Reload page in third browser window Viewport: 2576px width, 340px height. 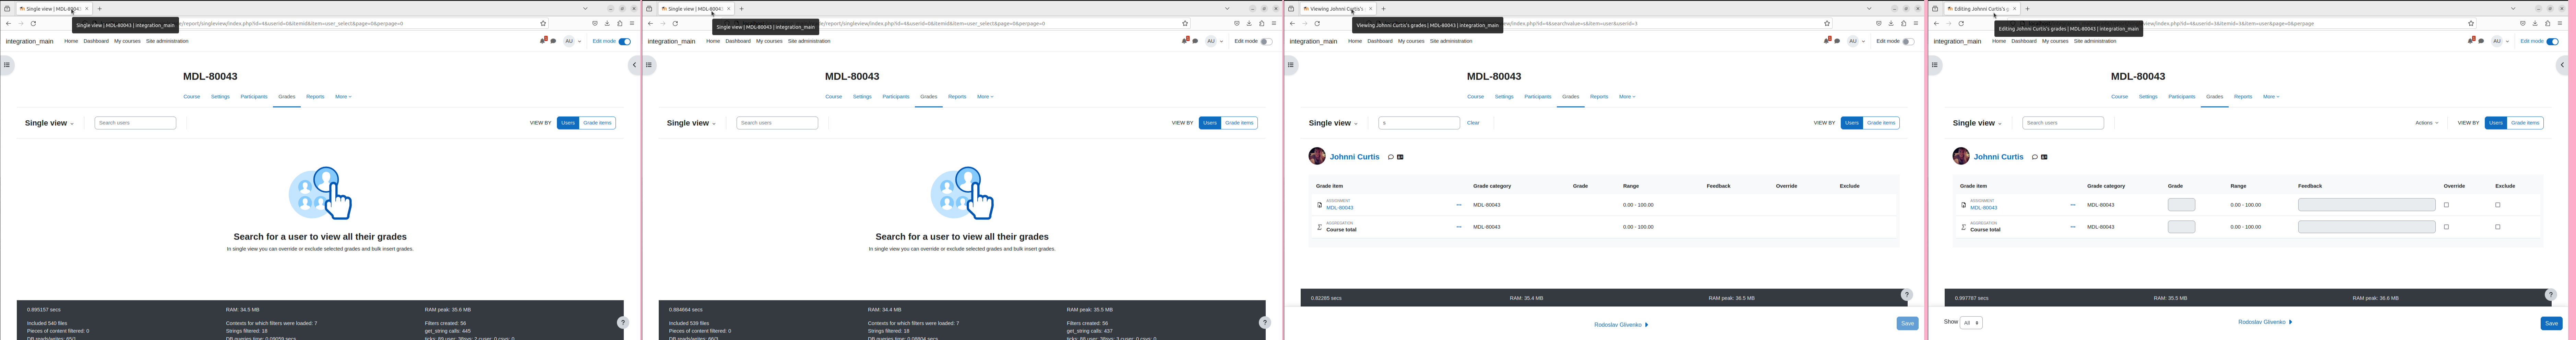pos(1317,23)
